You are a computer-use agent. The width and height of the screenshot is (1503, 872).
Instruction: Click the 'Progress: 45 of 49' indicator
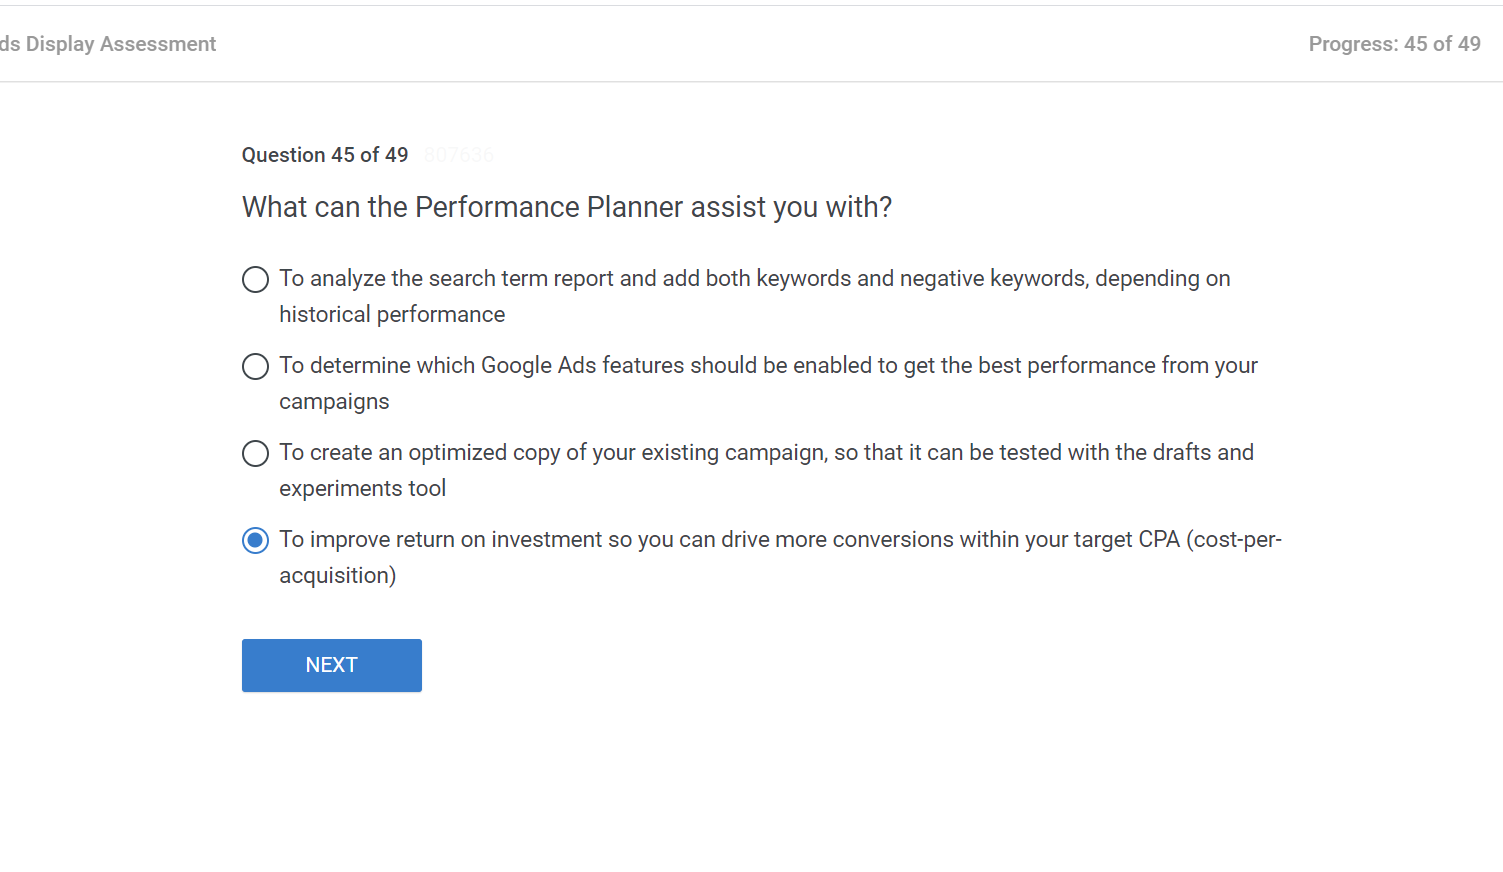(x=1394, y=44)
